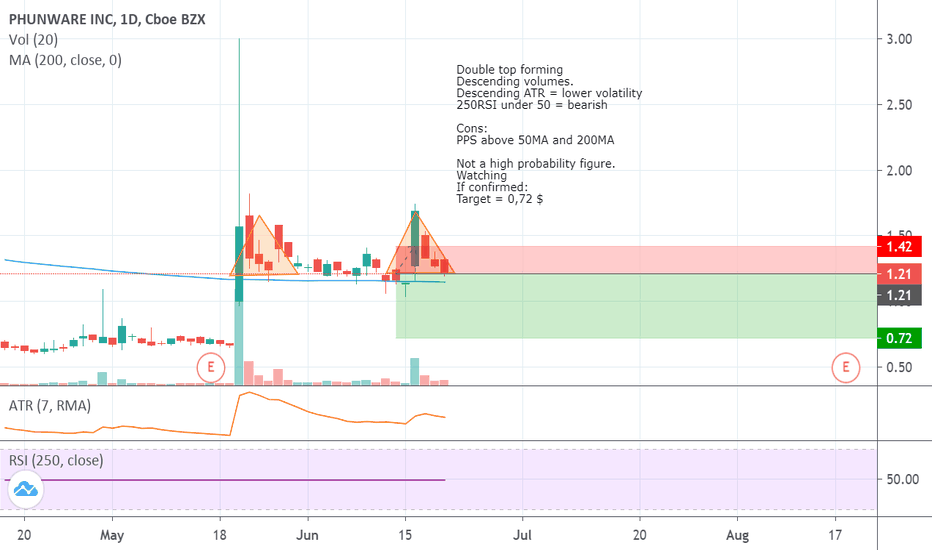
Task: Click the blue cloud TradingView logo icon
Action: (x=26, y=490)
